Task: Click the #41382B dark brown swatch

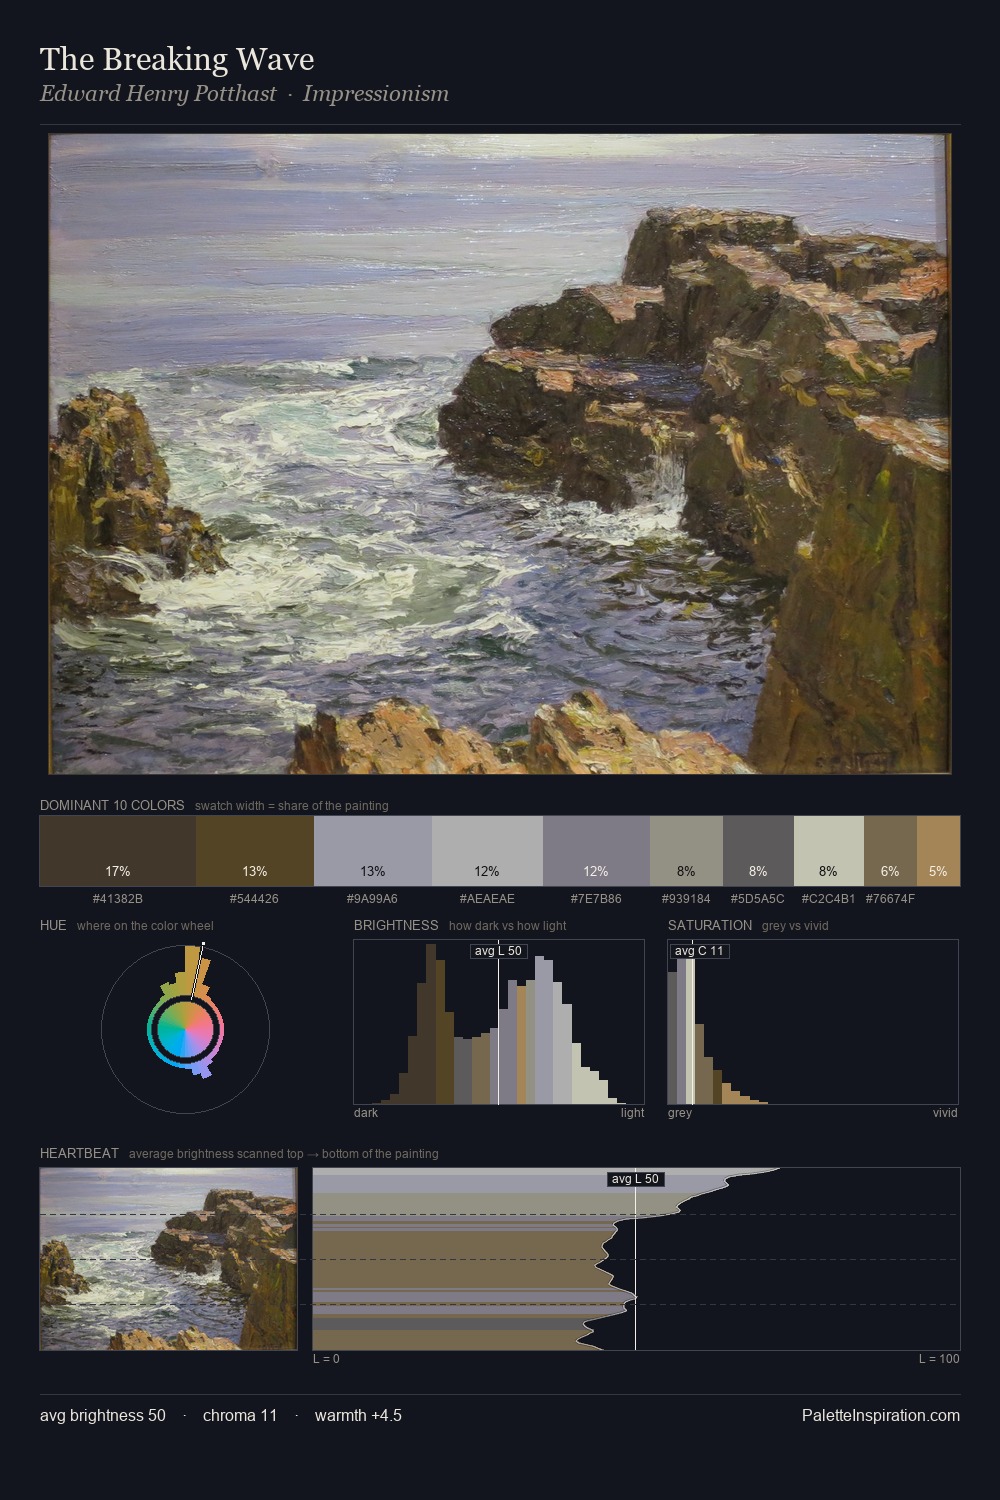Action: click(x=117, y=851)
